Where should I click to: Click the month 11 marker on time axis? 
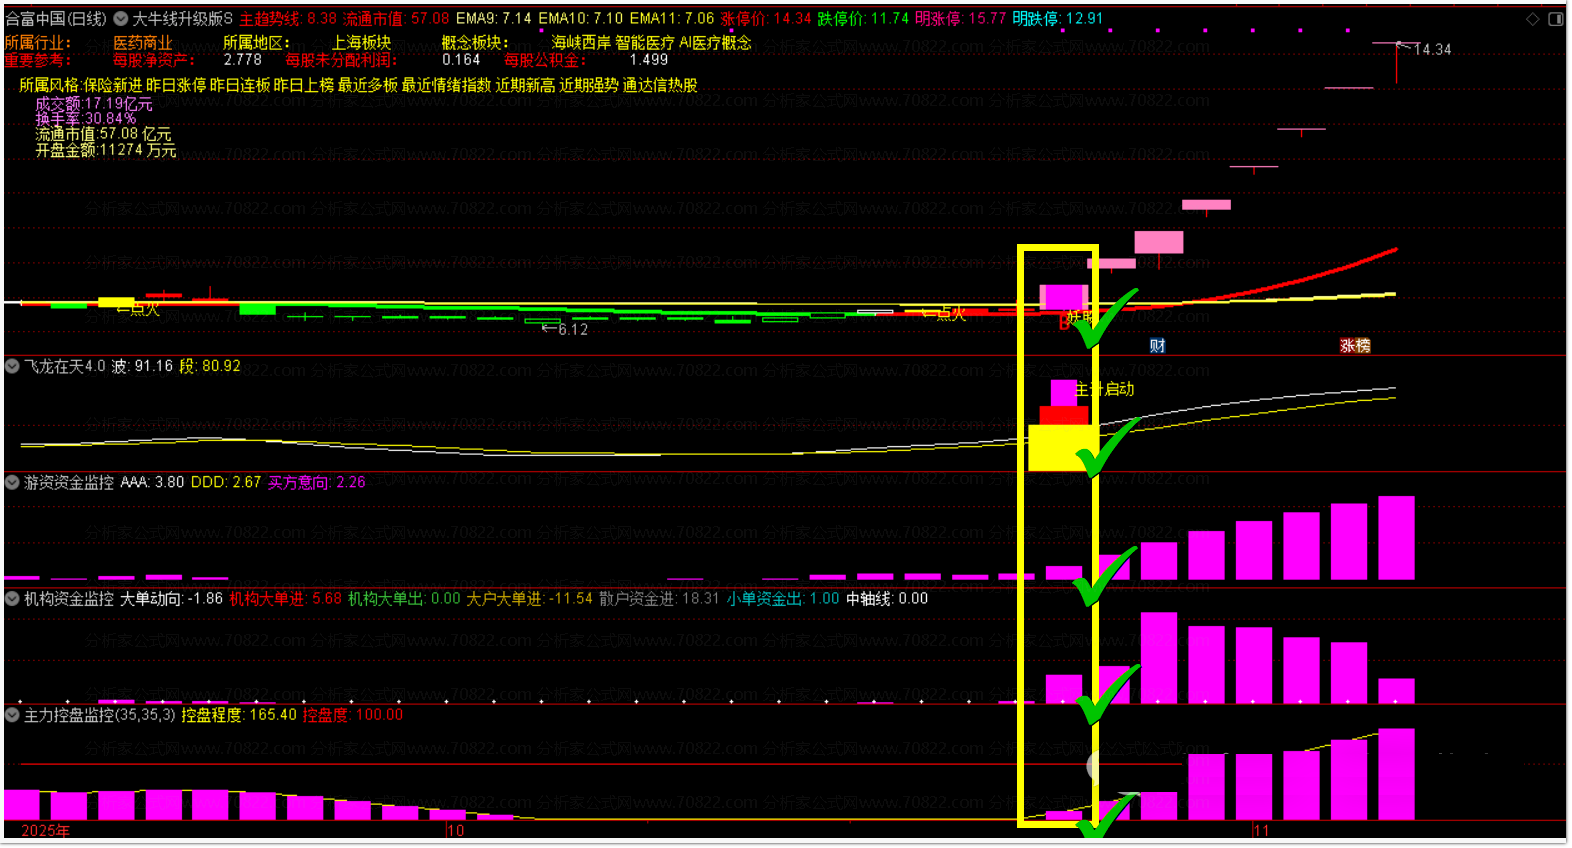point(1261,830)
